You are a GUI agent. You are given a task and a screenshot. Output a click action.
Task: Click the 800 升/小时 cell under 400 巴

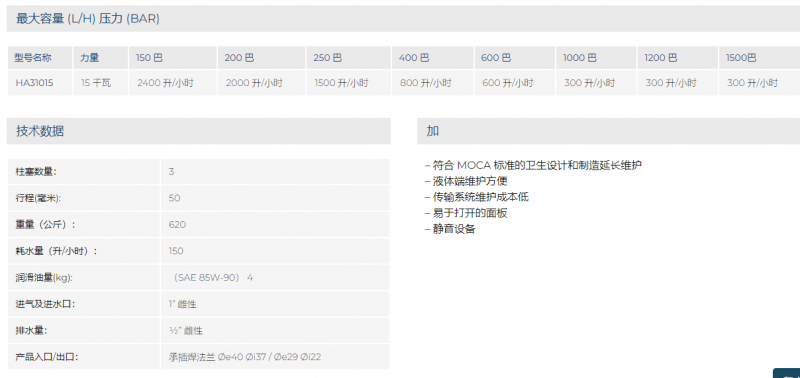[426, 83]
